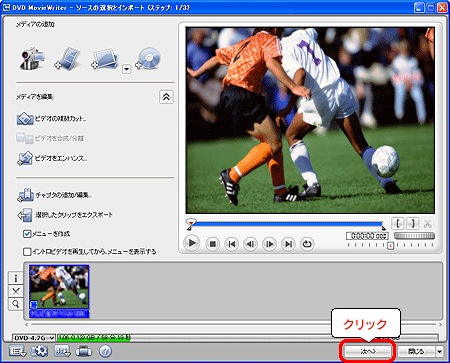
Task: Open ビデオの複数カット multi-trim video
Action: (x=52, y=119)
